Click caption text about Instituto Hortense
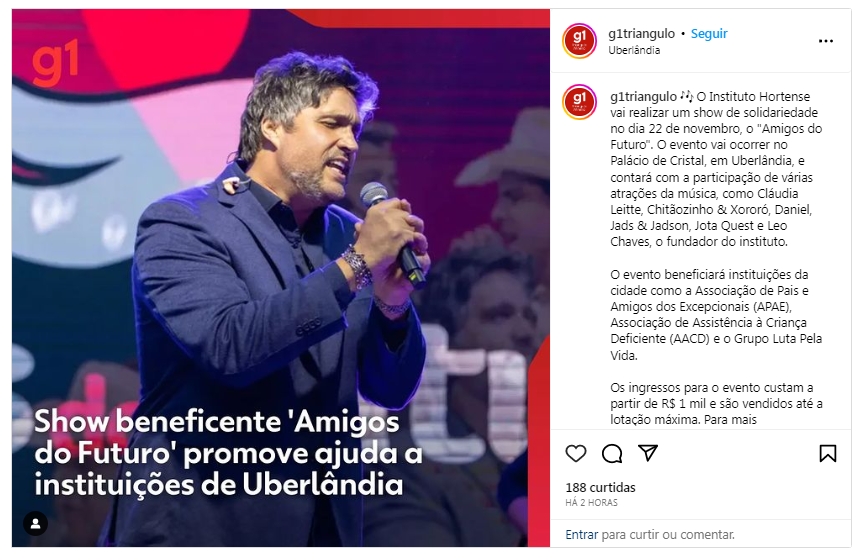868x560 pixels. [716, 169]
